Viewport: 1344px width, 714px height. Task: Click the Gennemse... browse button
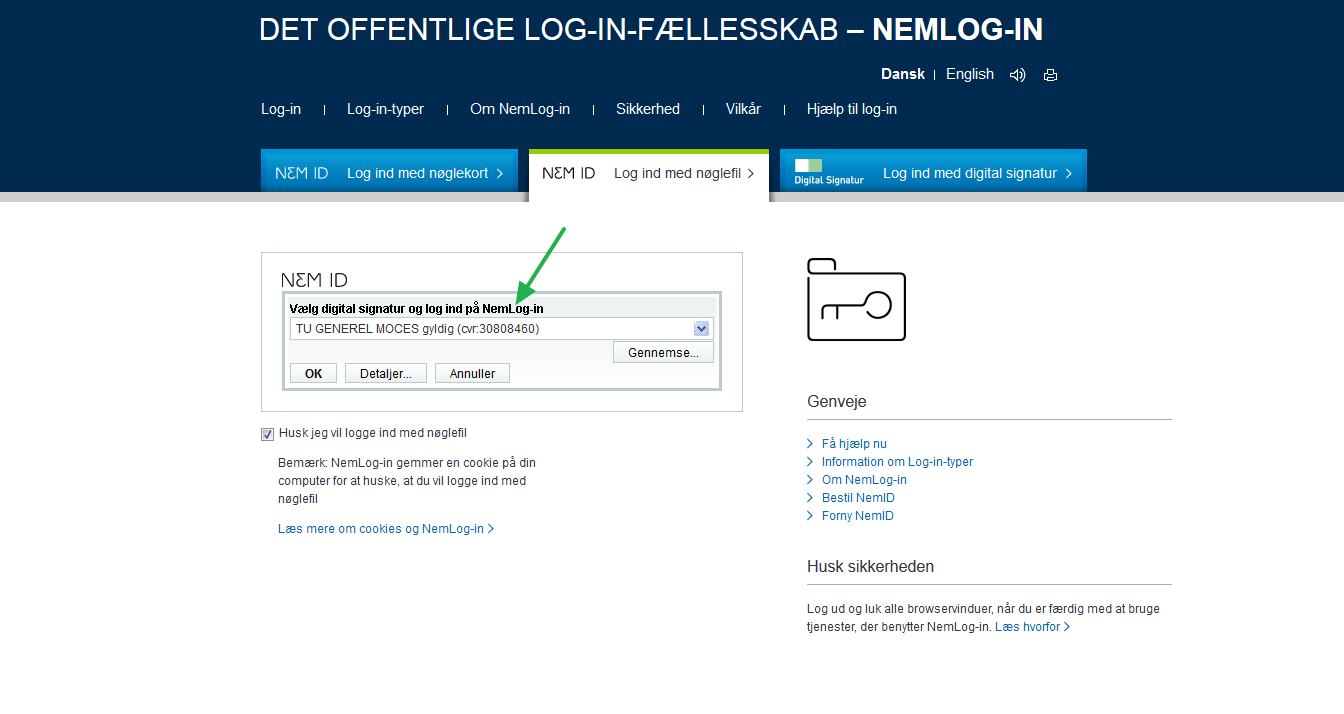coord(663,352)
